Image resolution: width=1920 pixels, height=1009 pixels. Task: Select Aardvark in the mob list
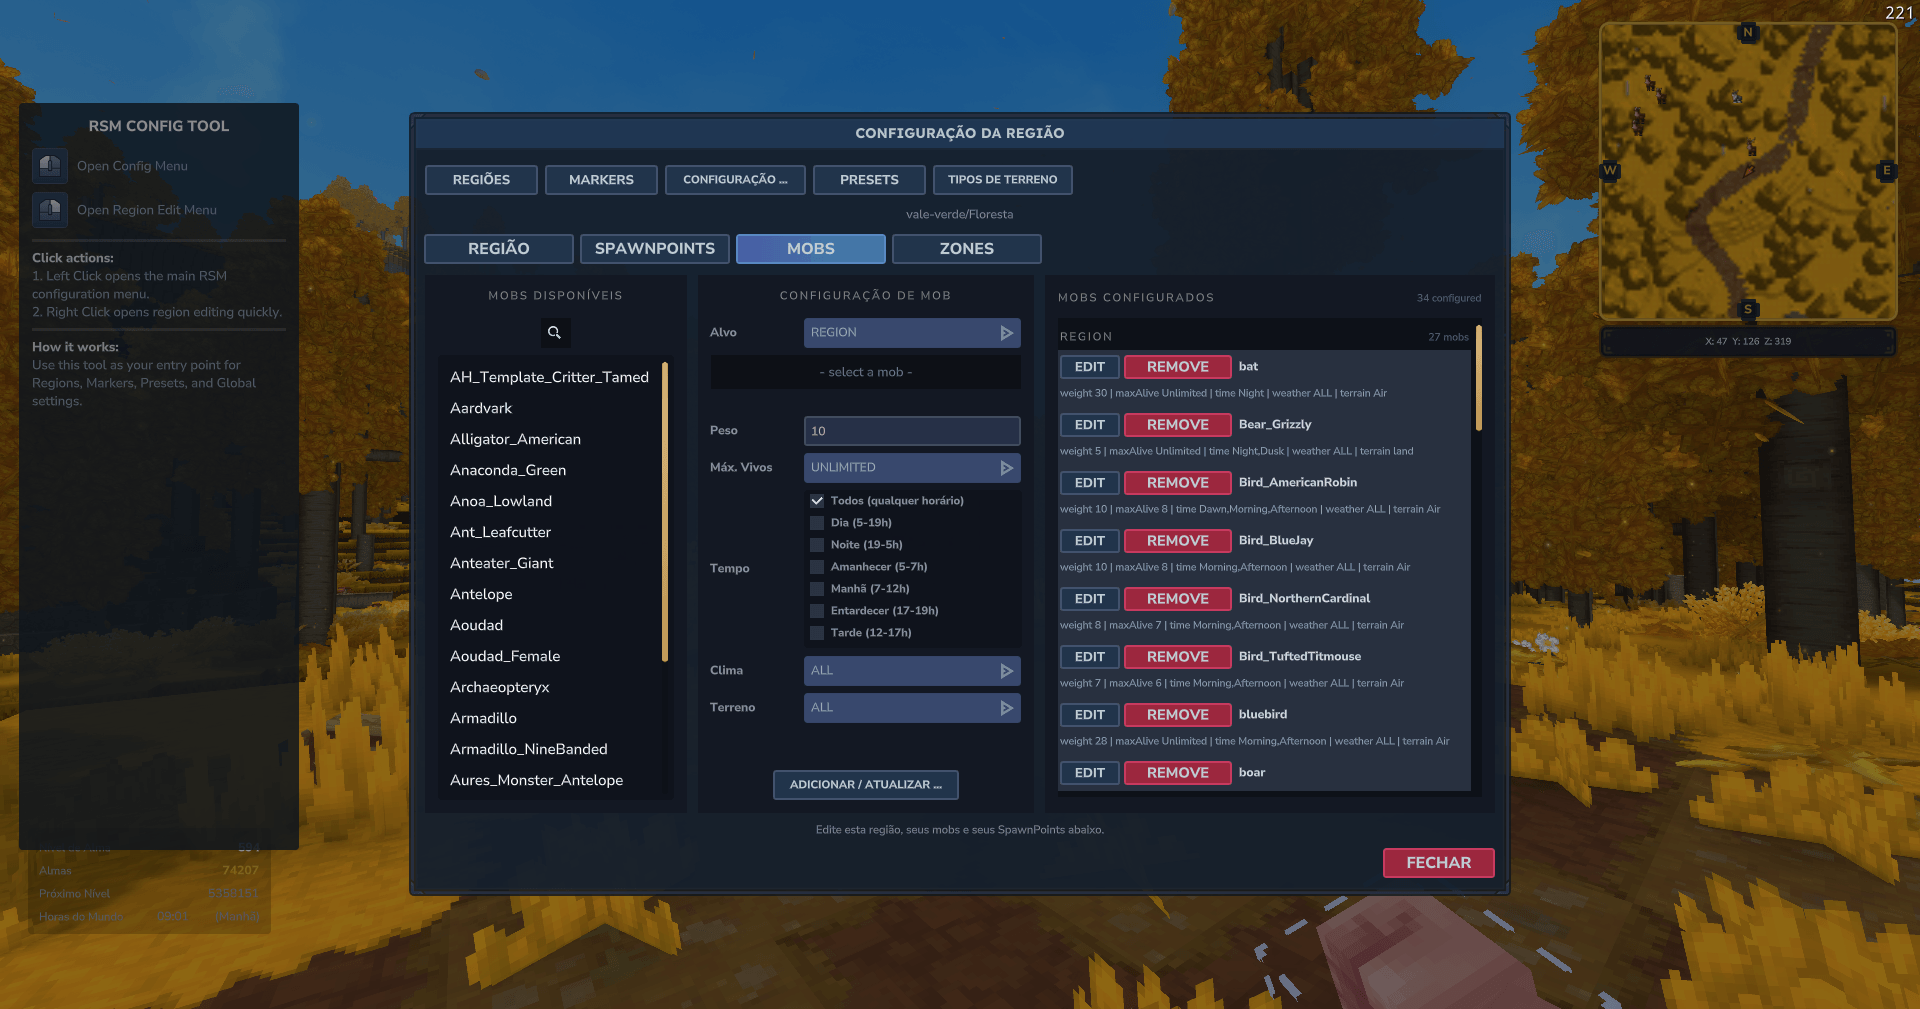[x=481, y=408]
